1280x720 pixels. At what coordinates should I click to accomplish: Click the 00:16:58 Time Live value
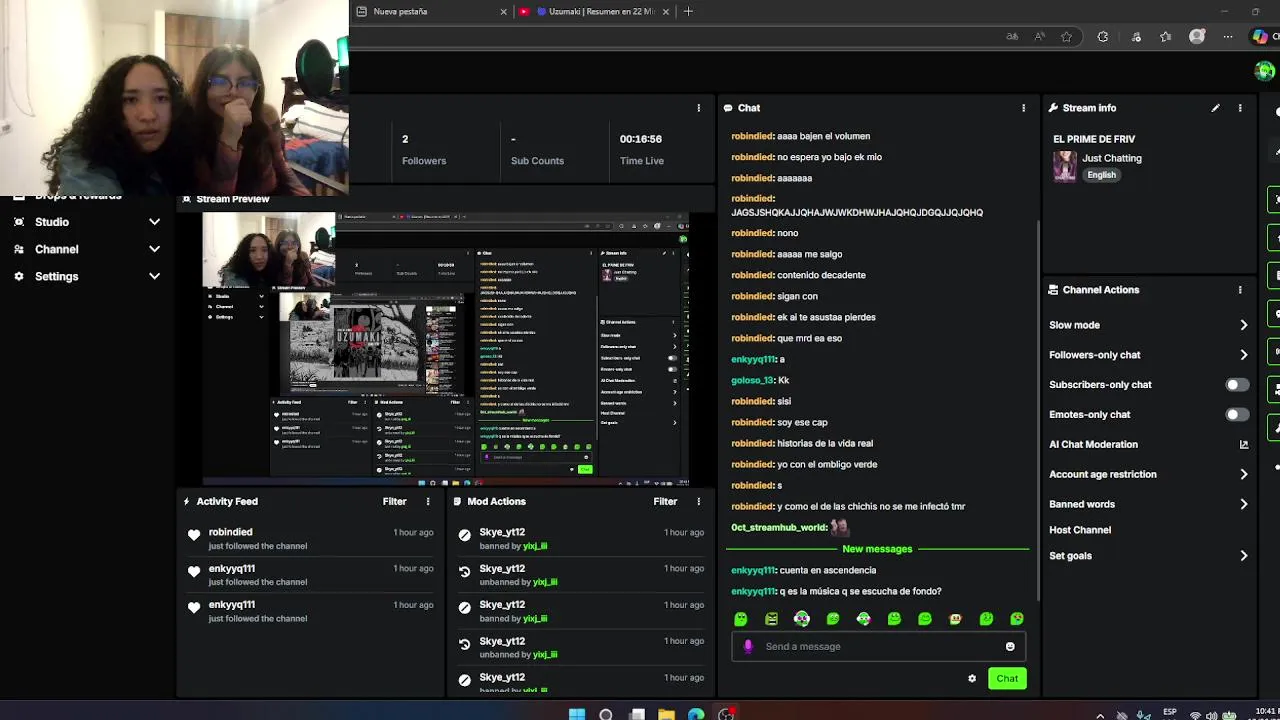tap(640, 139)
